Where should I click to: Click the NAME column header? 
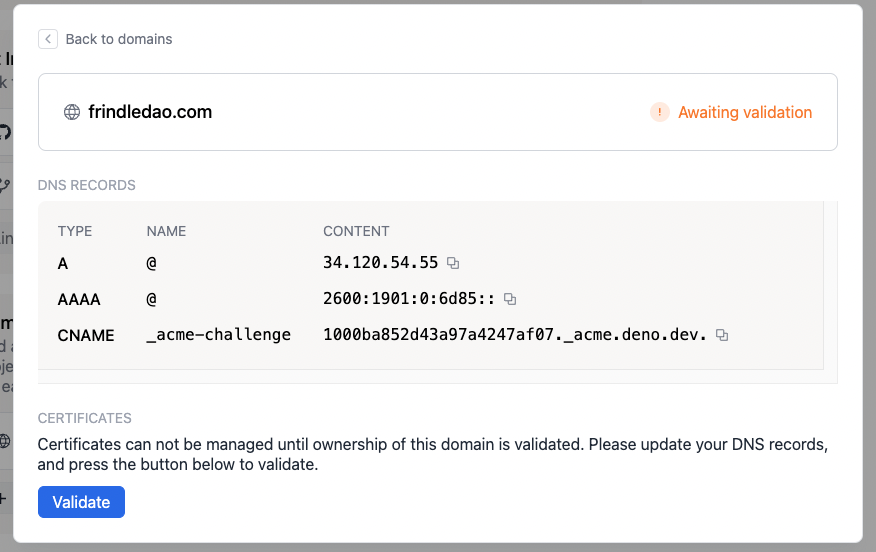[166, 231]
